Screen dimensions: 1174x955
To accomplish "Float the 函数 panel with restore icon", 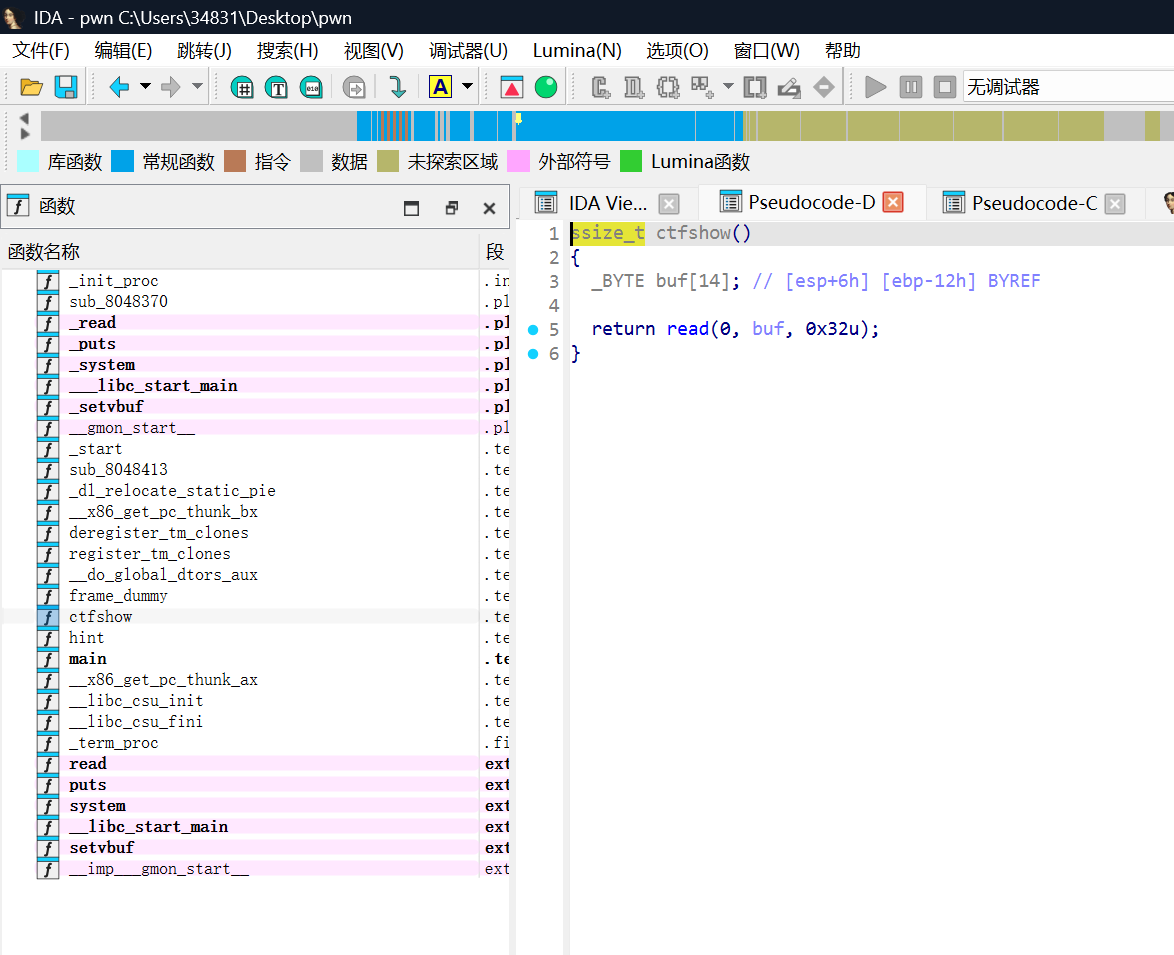I will click(451, 208).
